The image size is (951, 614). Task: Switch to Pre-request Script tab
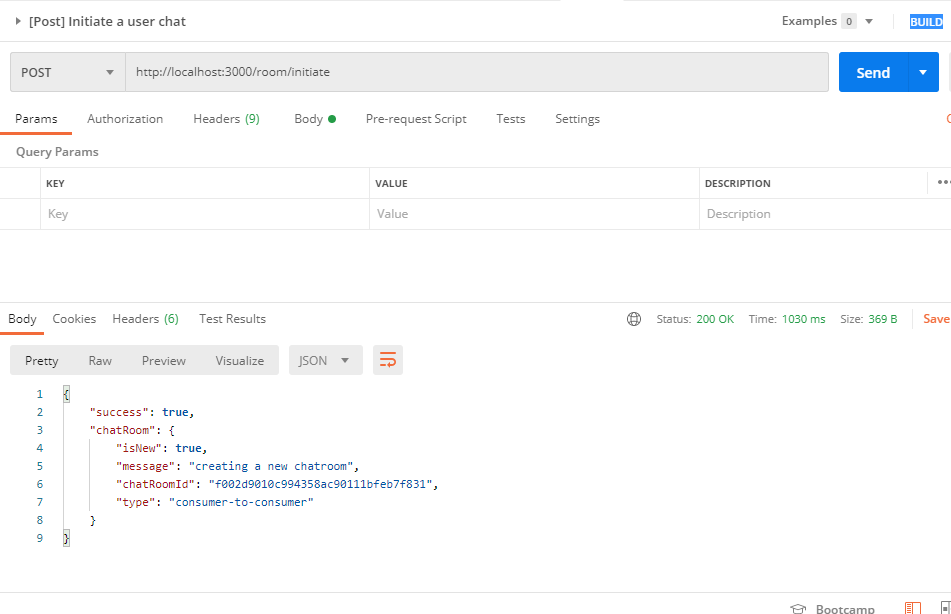[x=416, y=119]
